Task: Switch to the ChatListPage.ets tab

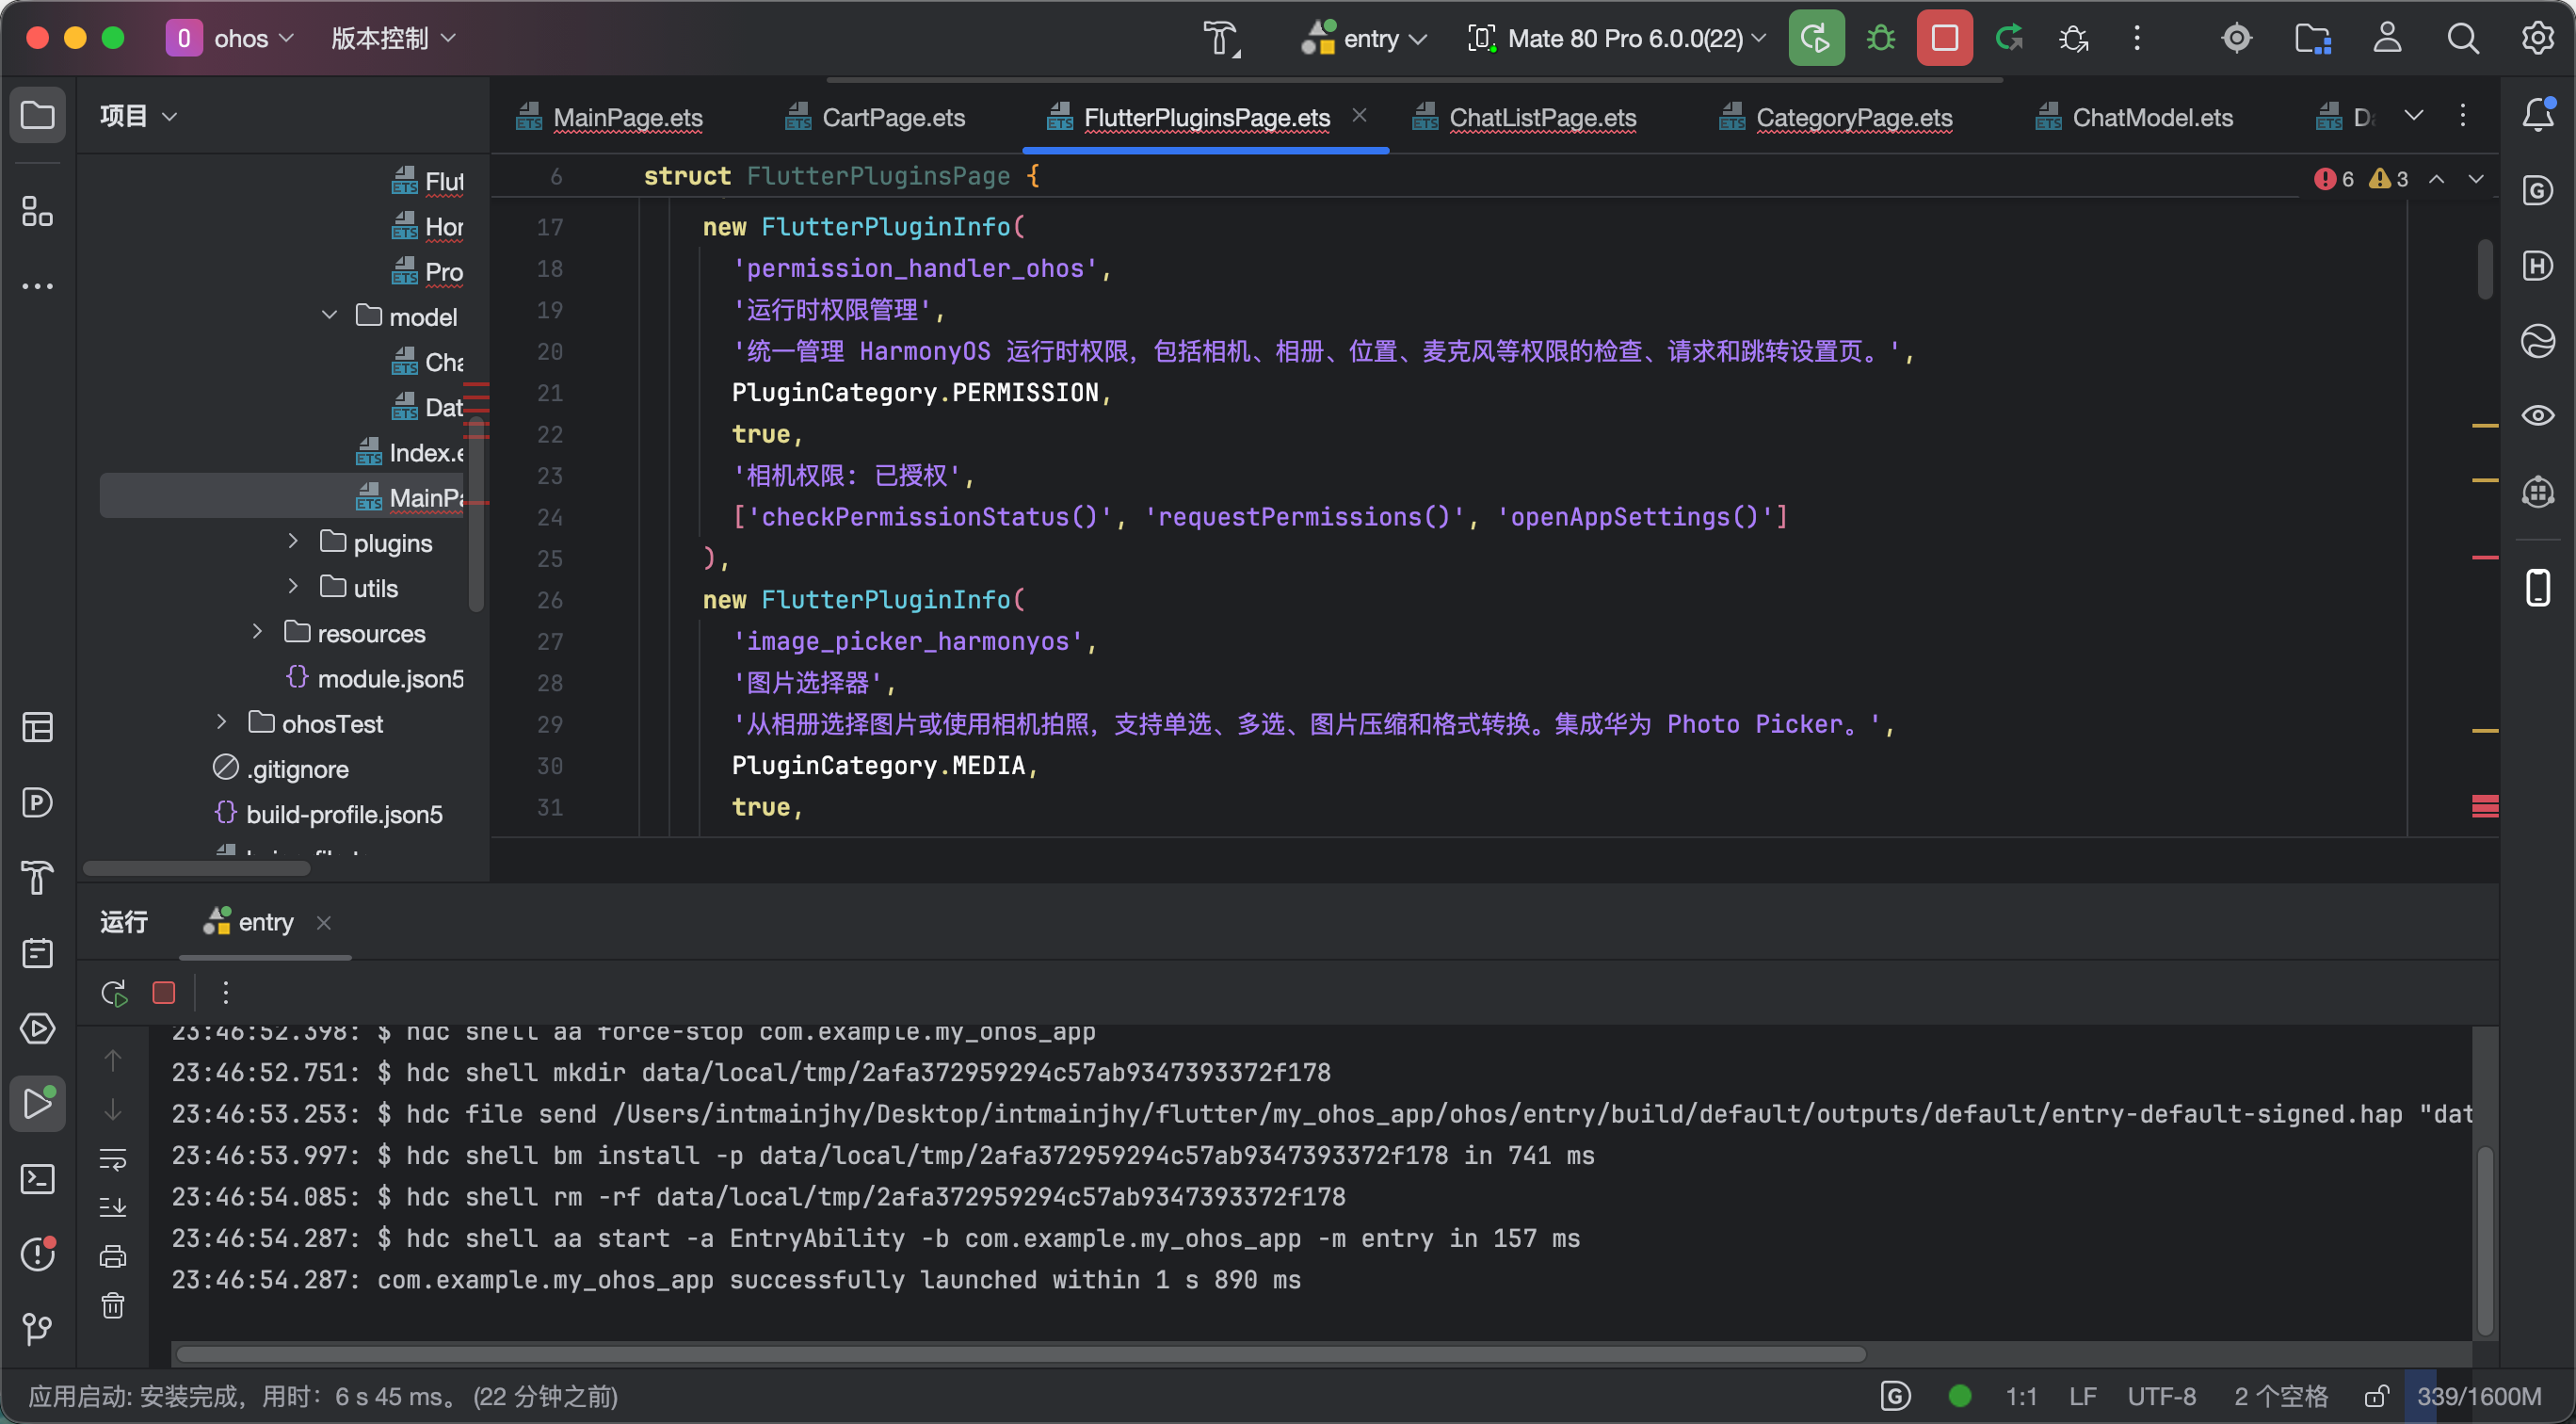Action: click(1541, 118)
